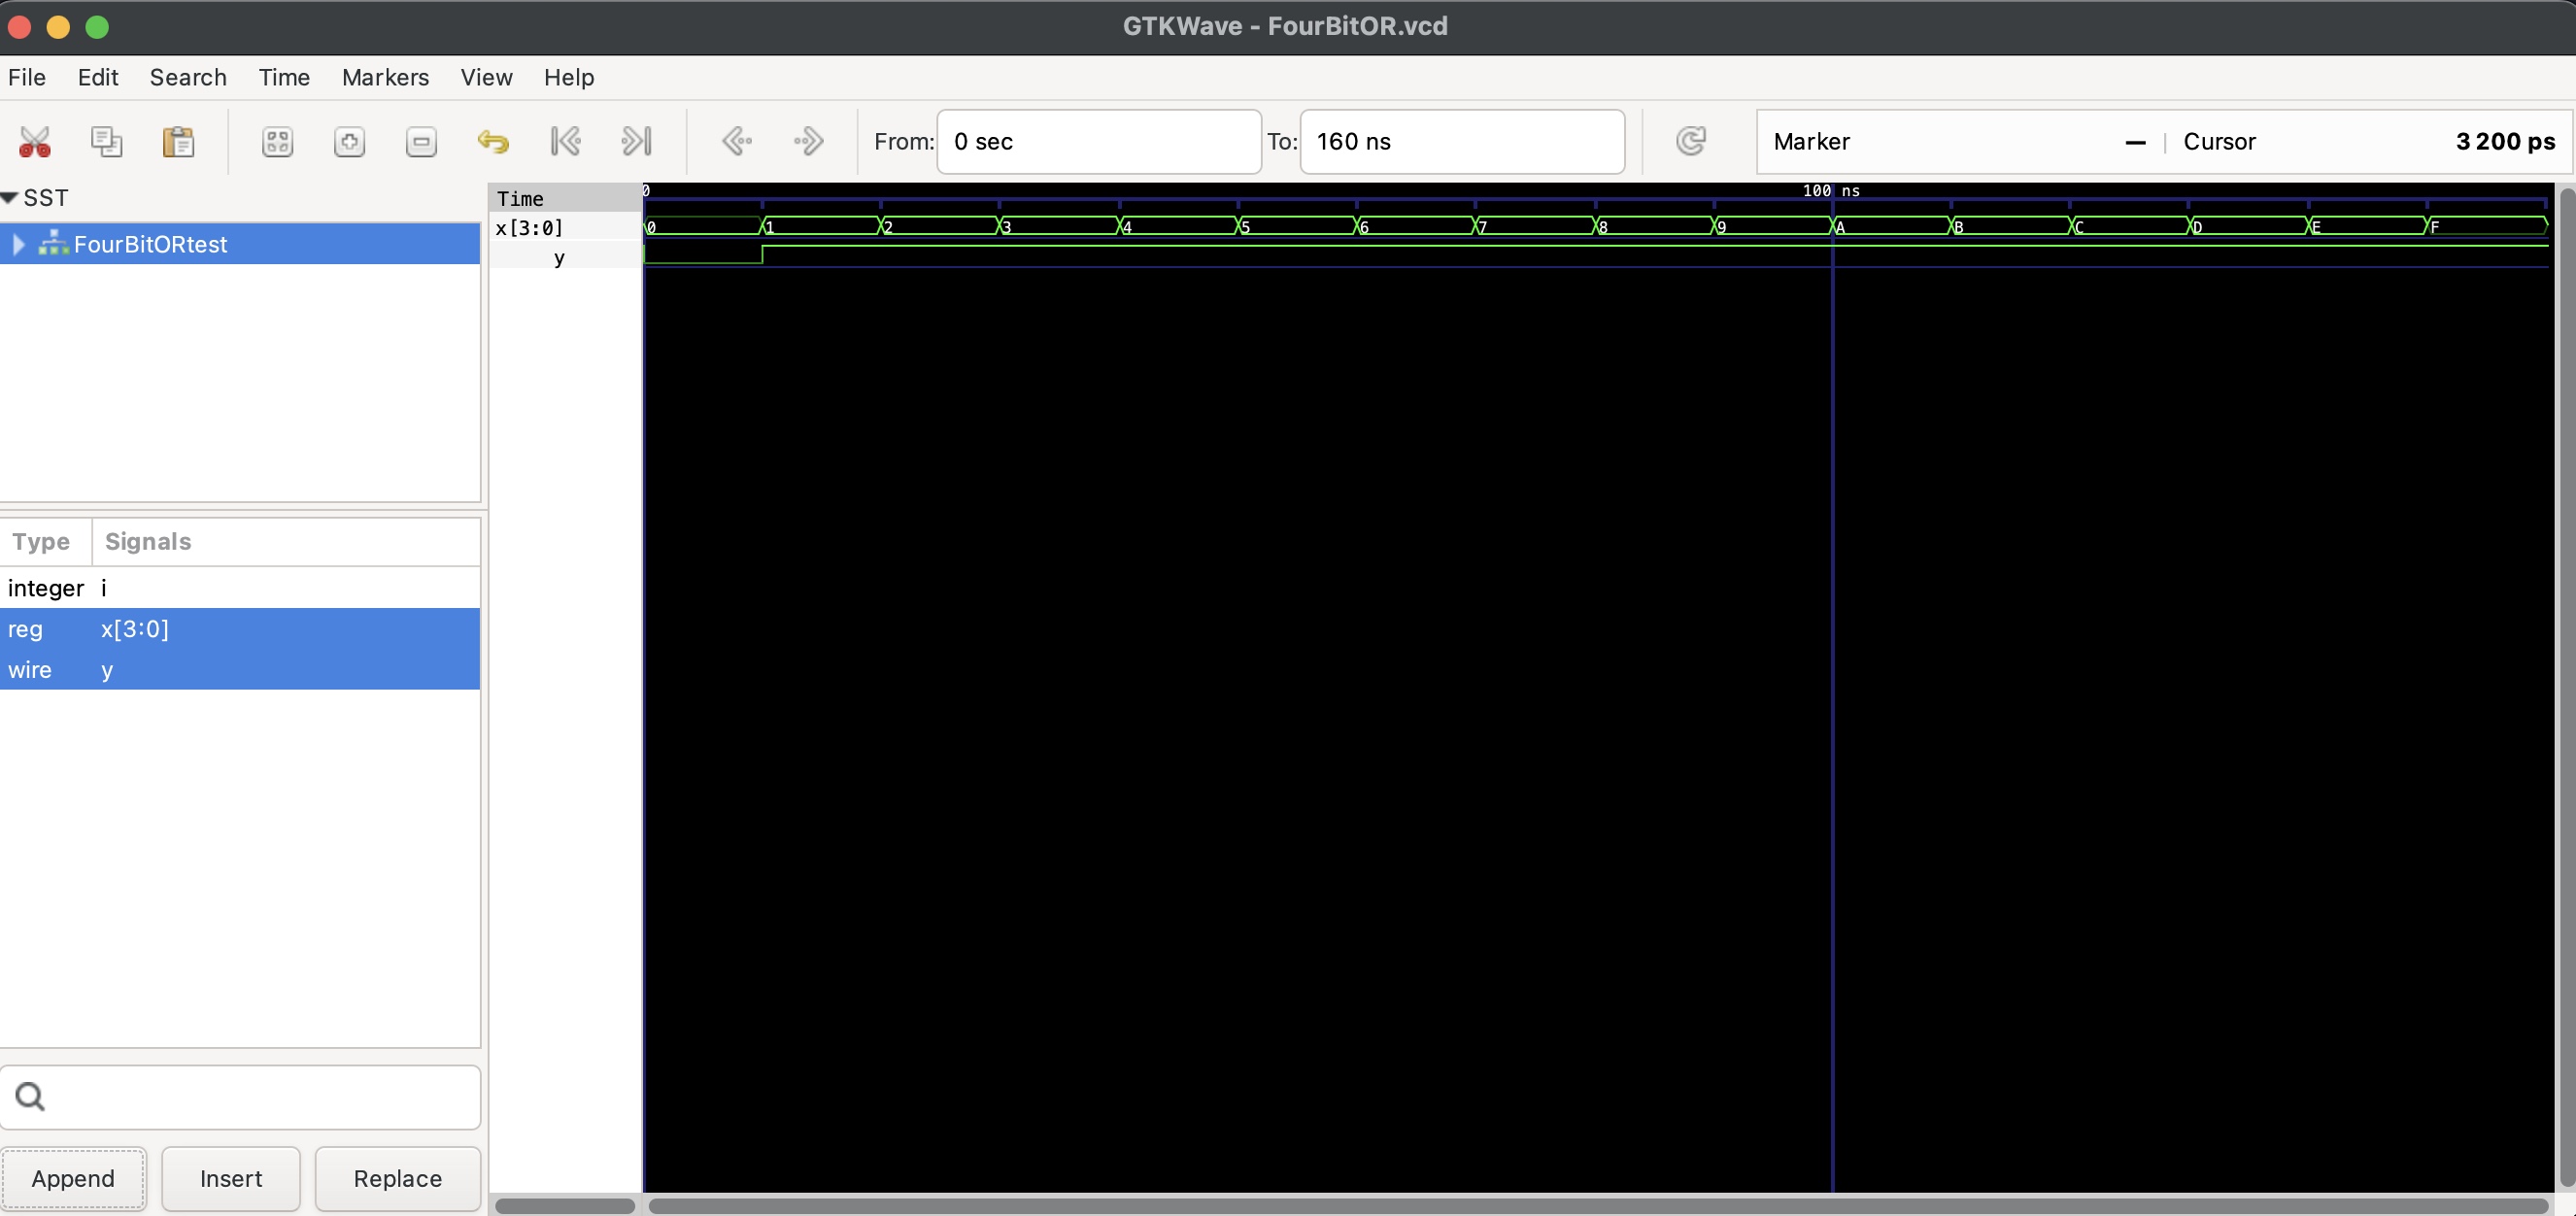This screenshot has width=2576, height=1216.
Task: Click the yellow Zoom Undo arrow
Action: pos(494,141)
